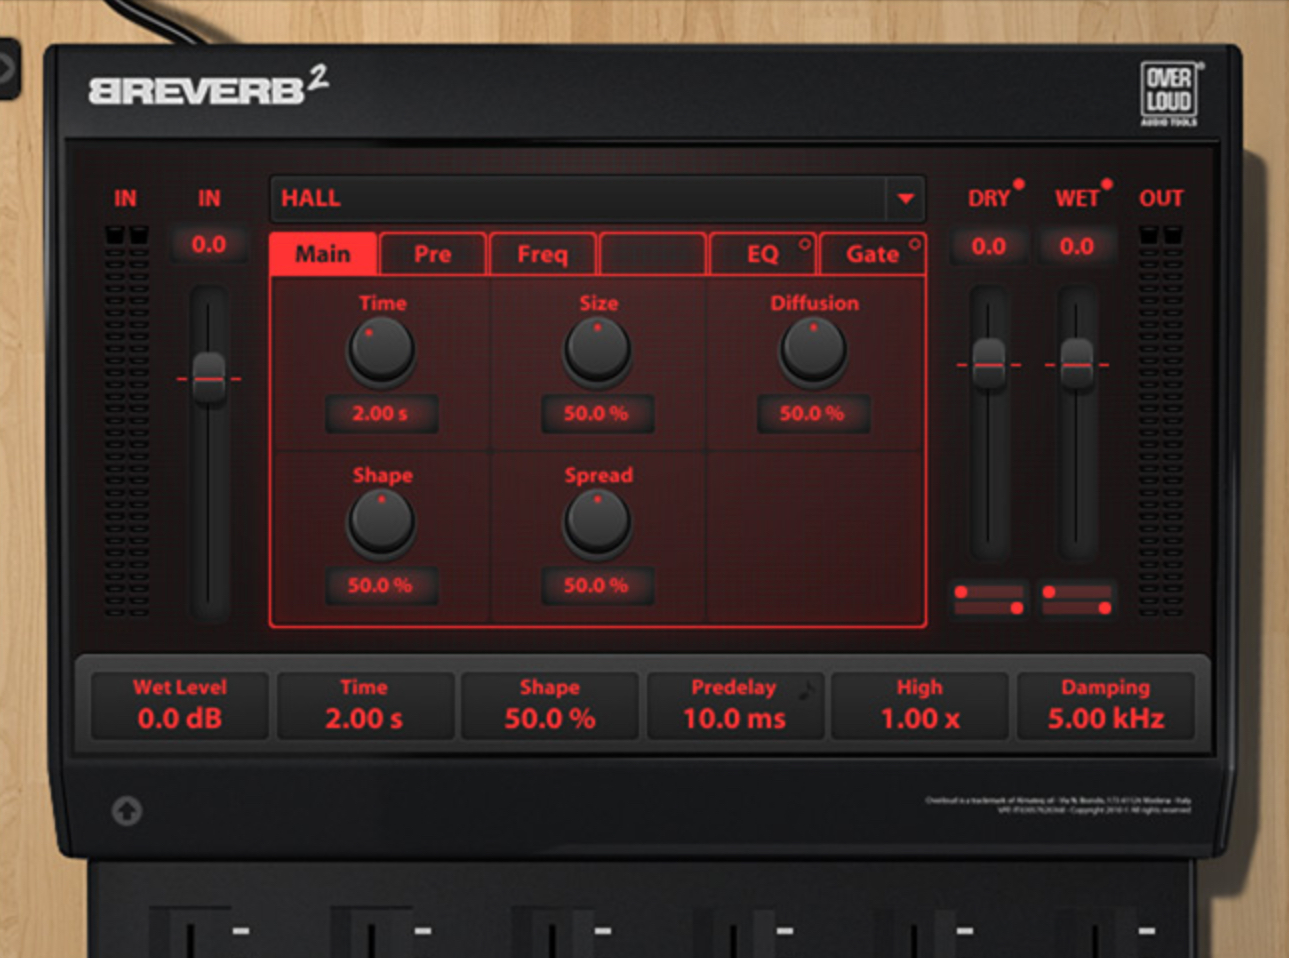The image size is (1289, 958).
Task: Click the Damping 5.00 kHz display
Action: [1106, 706]
